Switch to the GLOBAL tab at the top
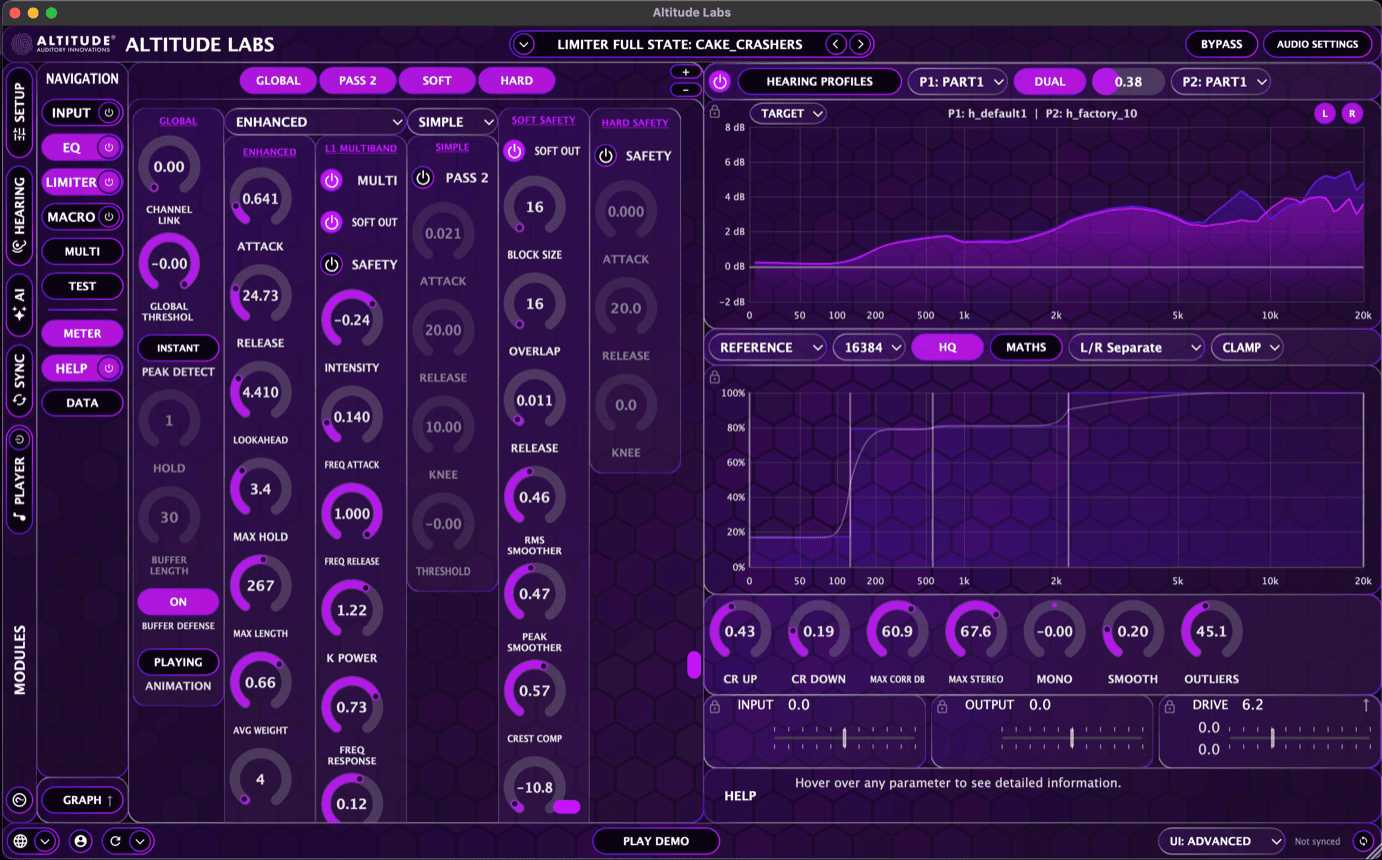 click(278, 80)
